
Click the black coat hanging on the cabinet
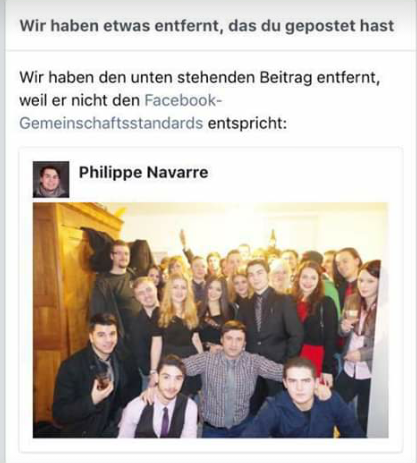(x=97, y=248)
